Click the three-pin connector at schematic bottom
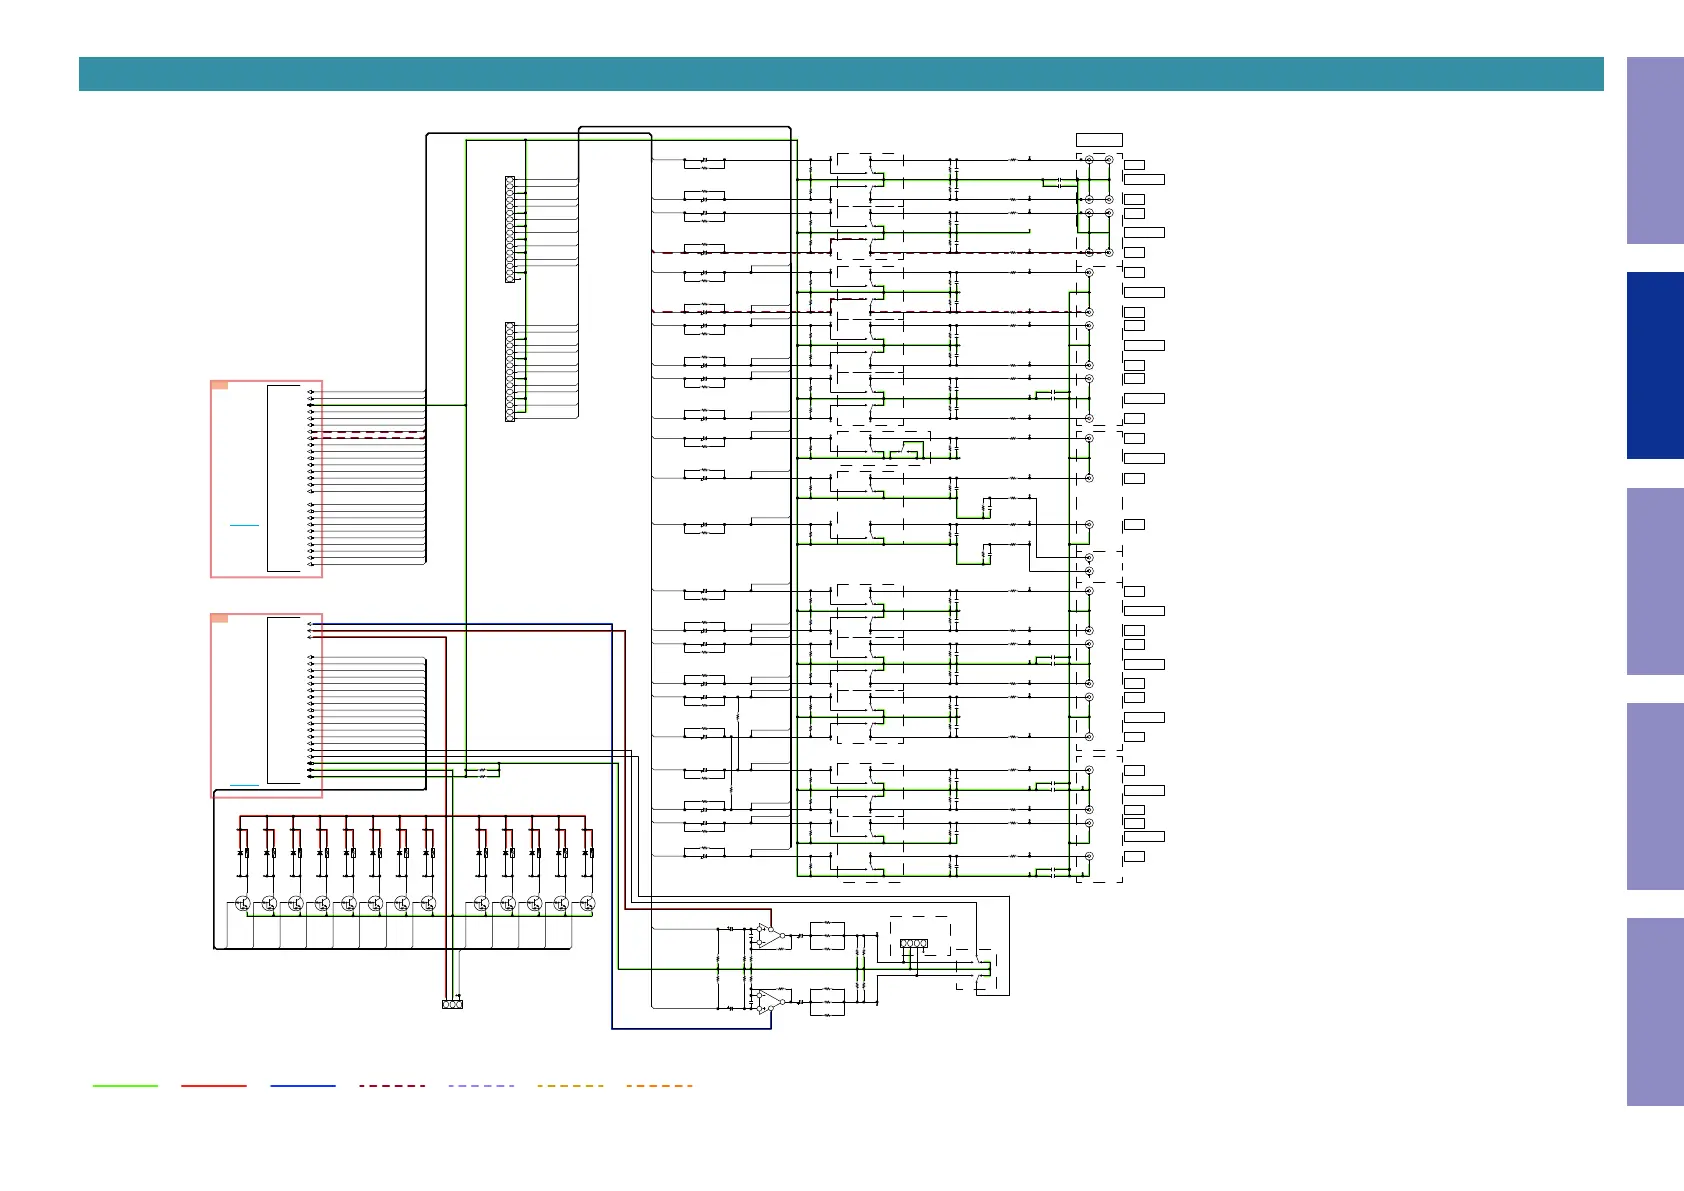The width and height of the screenshot is (1684, 1191). 452,1004
